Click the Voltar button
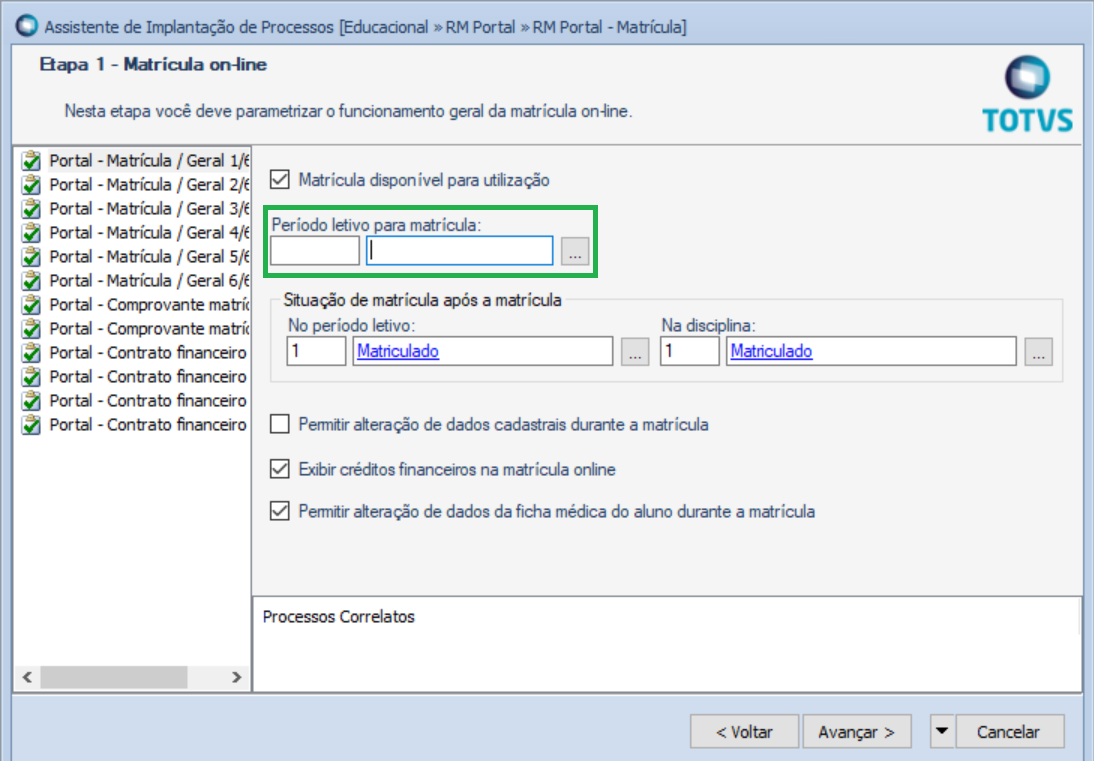The width and height of the screenshot is (1094, 761). pos(744,732)
